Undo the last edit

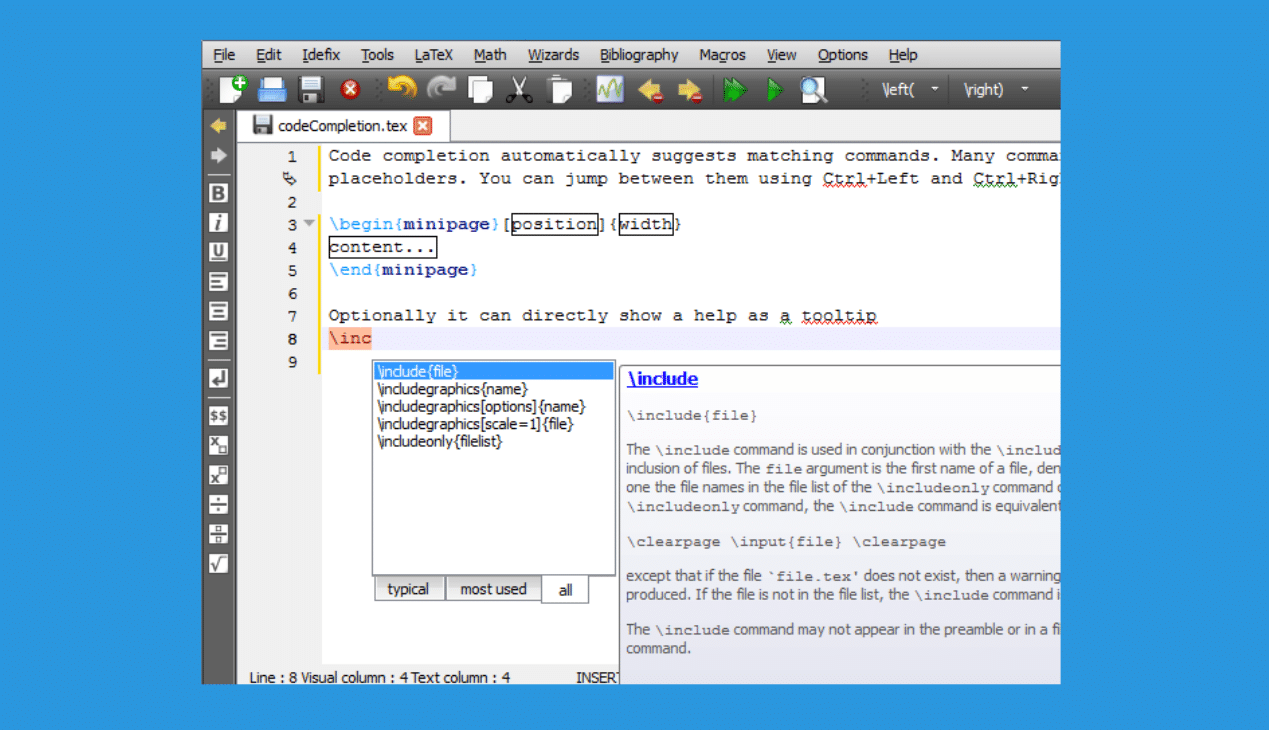coord(401,89)
